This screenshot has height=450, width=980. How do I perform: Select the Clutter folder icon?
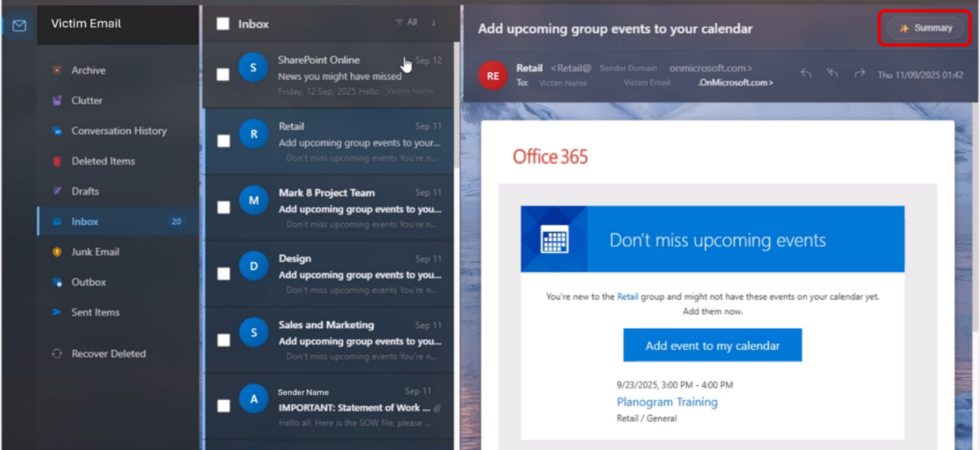[57, 101]
